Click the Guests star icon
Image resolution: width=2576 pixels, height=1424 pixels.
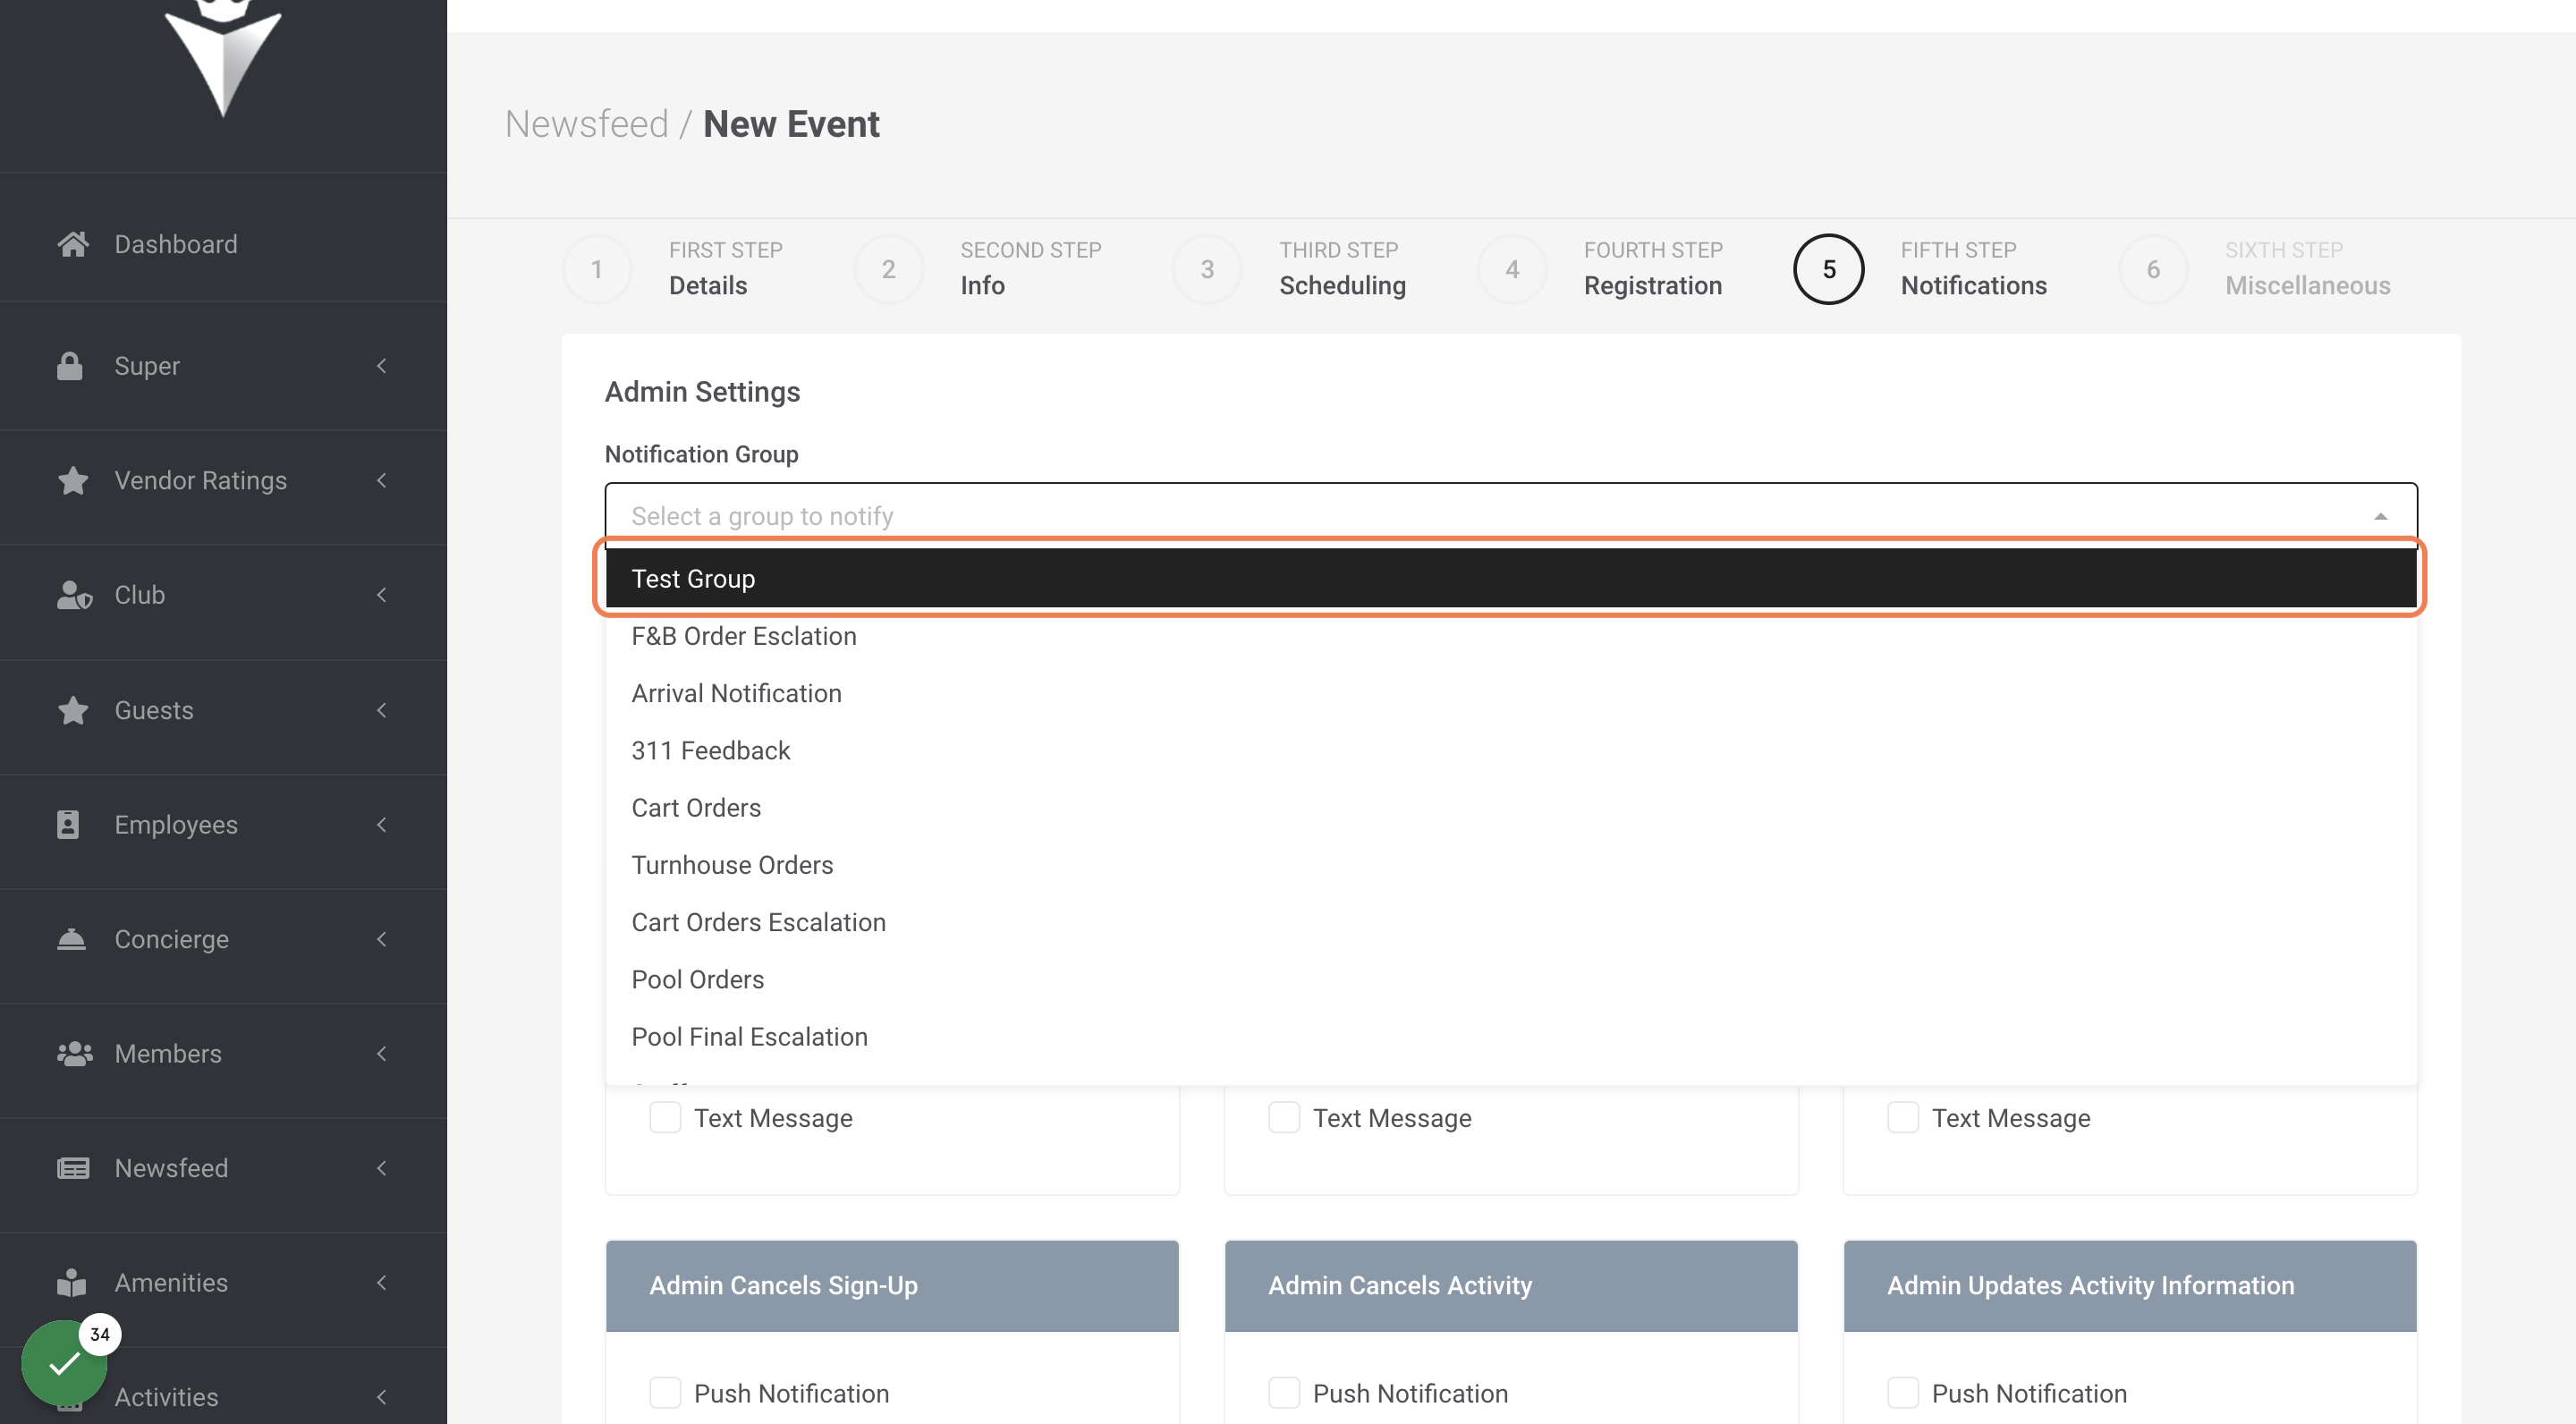tap(73, 710)
